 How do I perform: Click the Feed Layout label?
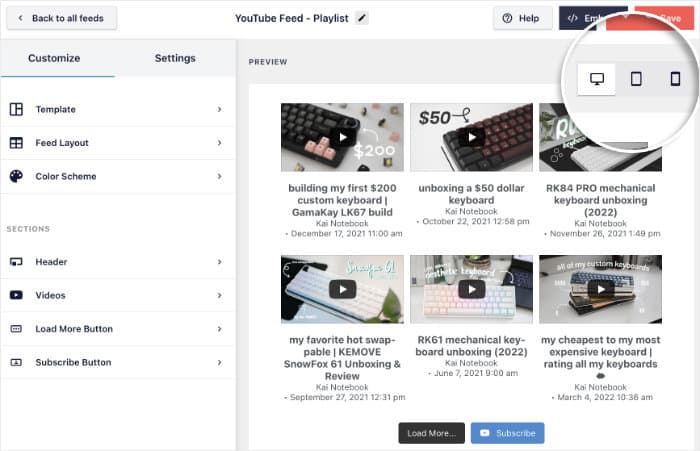(x=62, y=143)
